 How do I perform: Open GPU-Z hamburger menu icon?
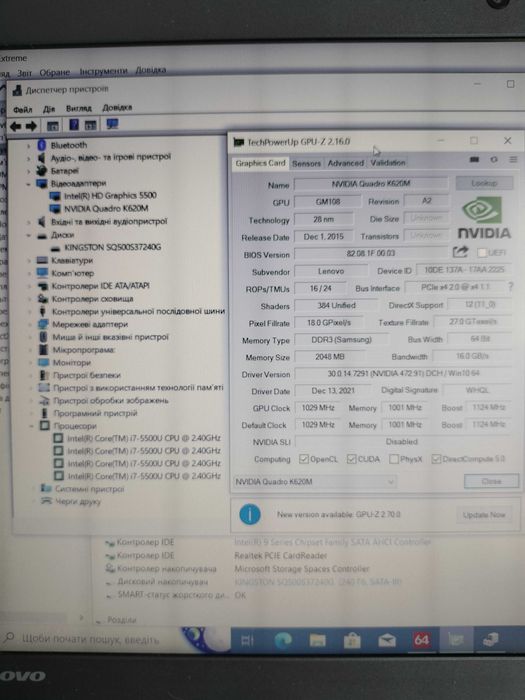tap(513, 159)
